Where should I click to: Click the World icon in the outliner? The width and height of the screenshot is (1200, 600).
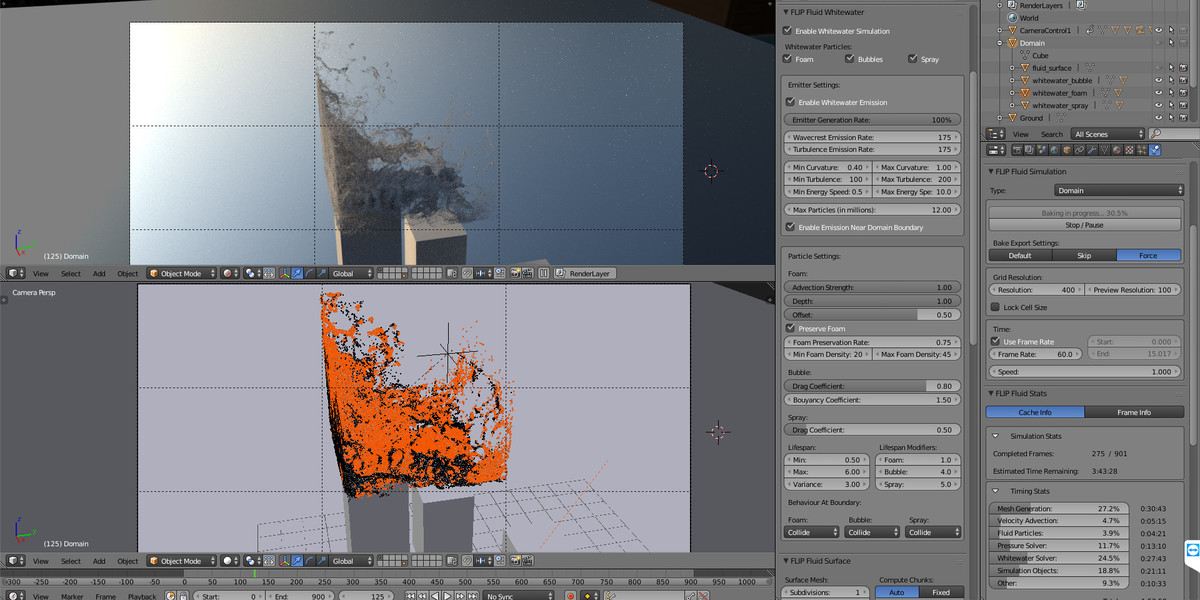coord(1012,17)
